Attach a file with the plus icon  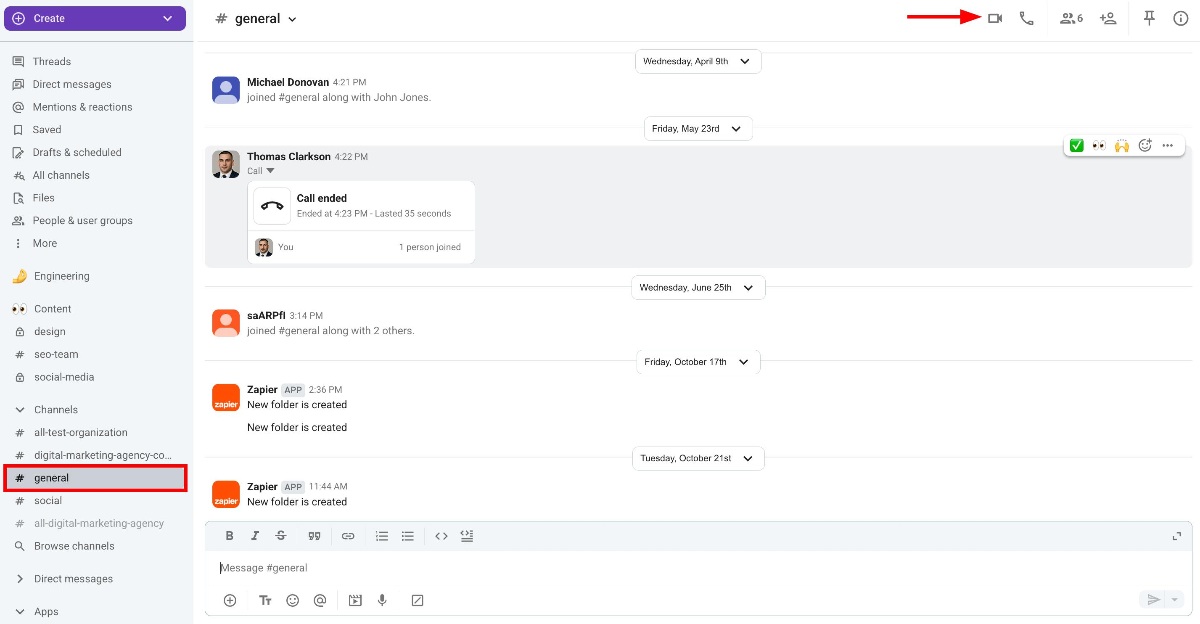pyautogui.click(x=230, y=600)
